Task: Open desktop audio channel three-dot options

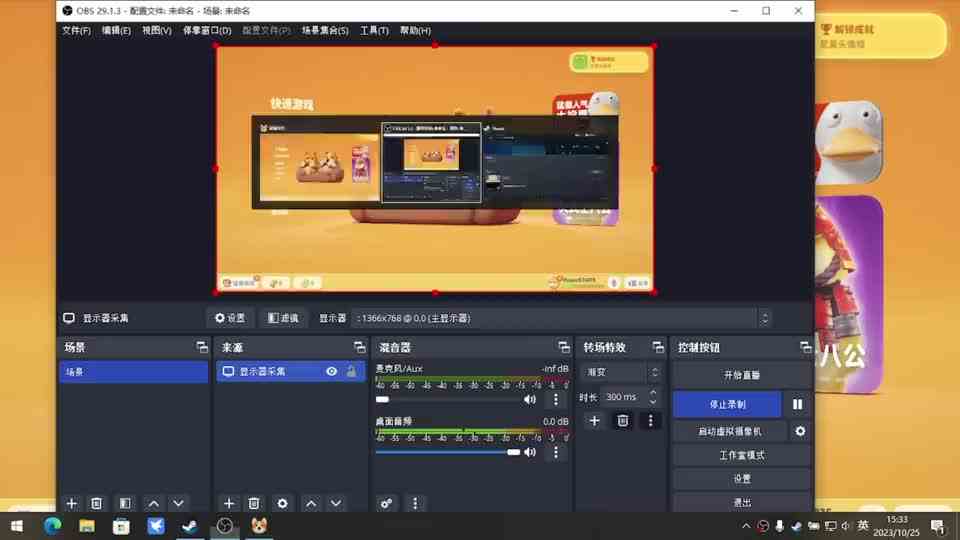Action: [555, 452]
